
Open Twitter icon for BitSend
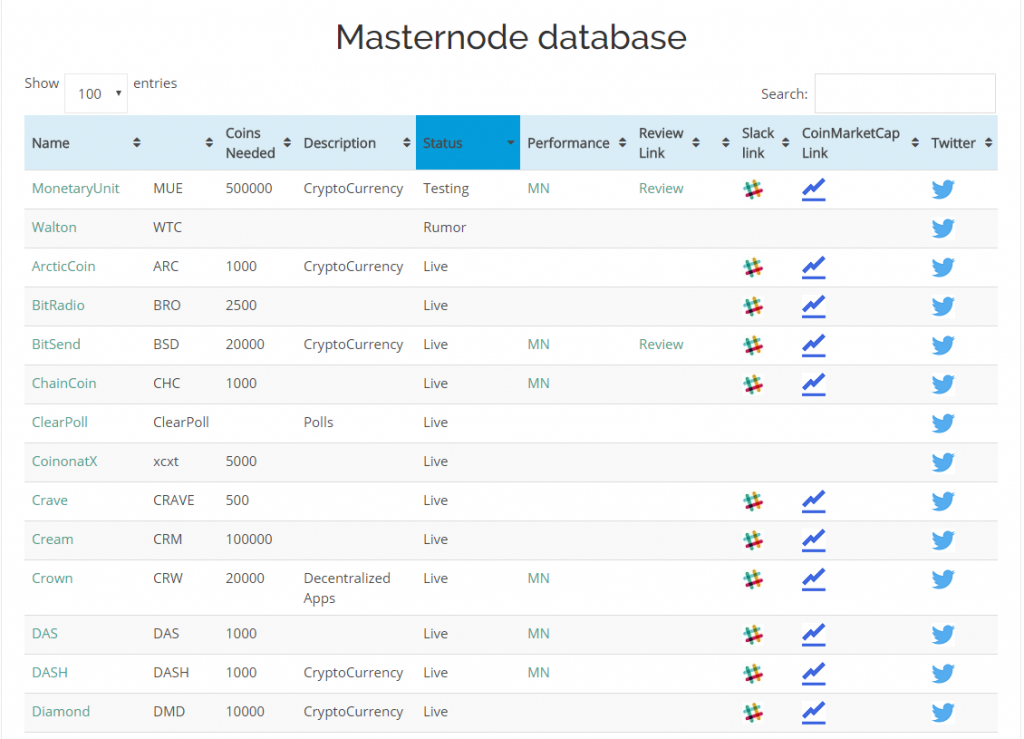[943, 345]
